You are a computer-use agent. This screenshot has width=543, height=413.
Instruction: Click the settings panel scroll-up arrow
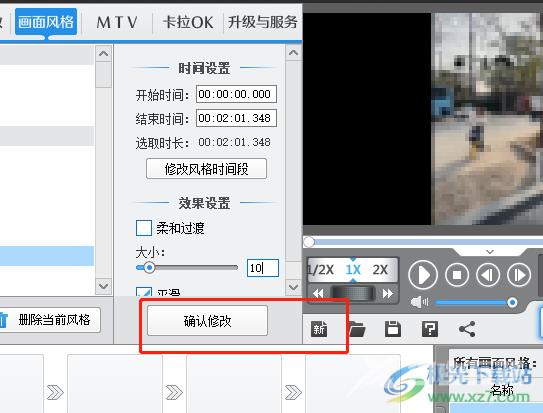pyautogui.click(x=293, y=53)
